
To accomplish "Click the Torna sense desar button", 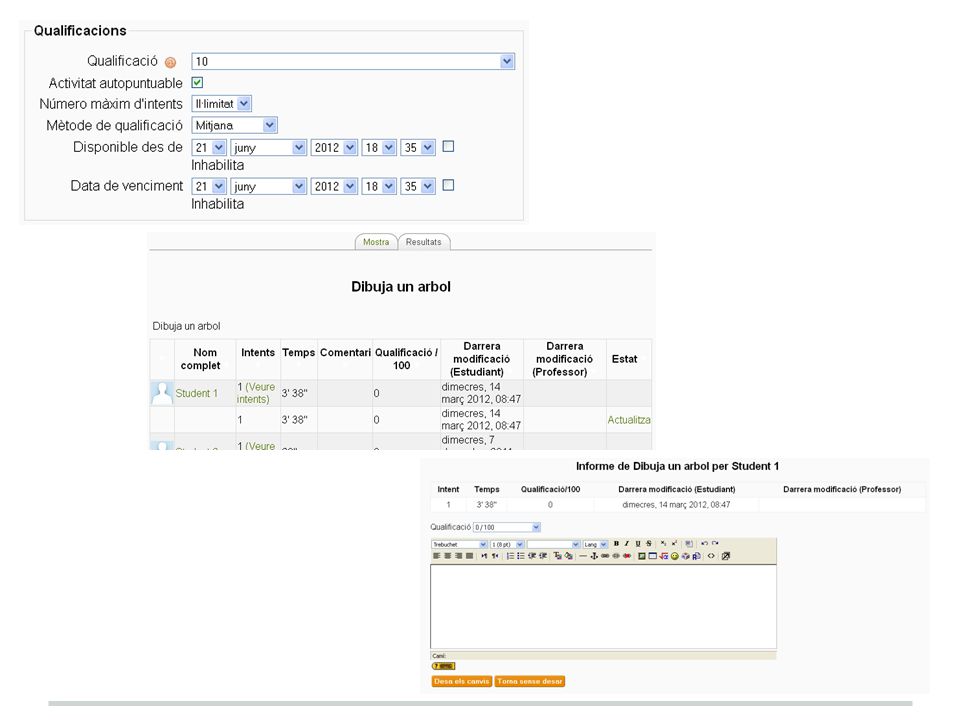I will 530,681.
